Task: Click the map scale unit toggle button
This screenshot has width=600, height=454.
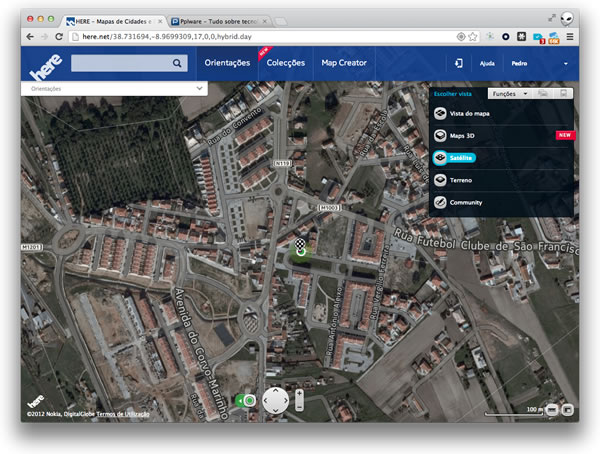Action: 552,410
